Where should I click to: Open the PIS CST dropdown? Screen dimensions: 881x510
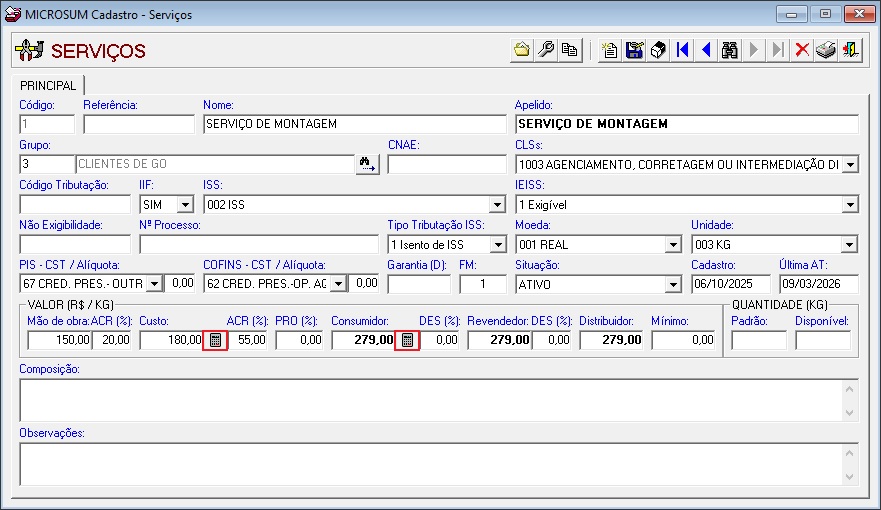[154, 284]
